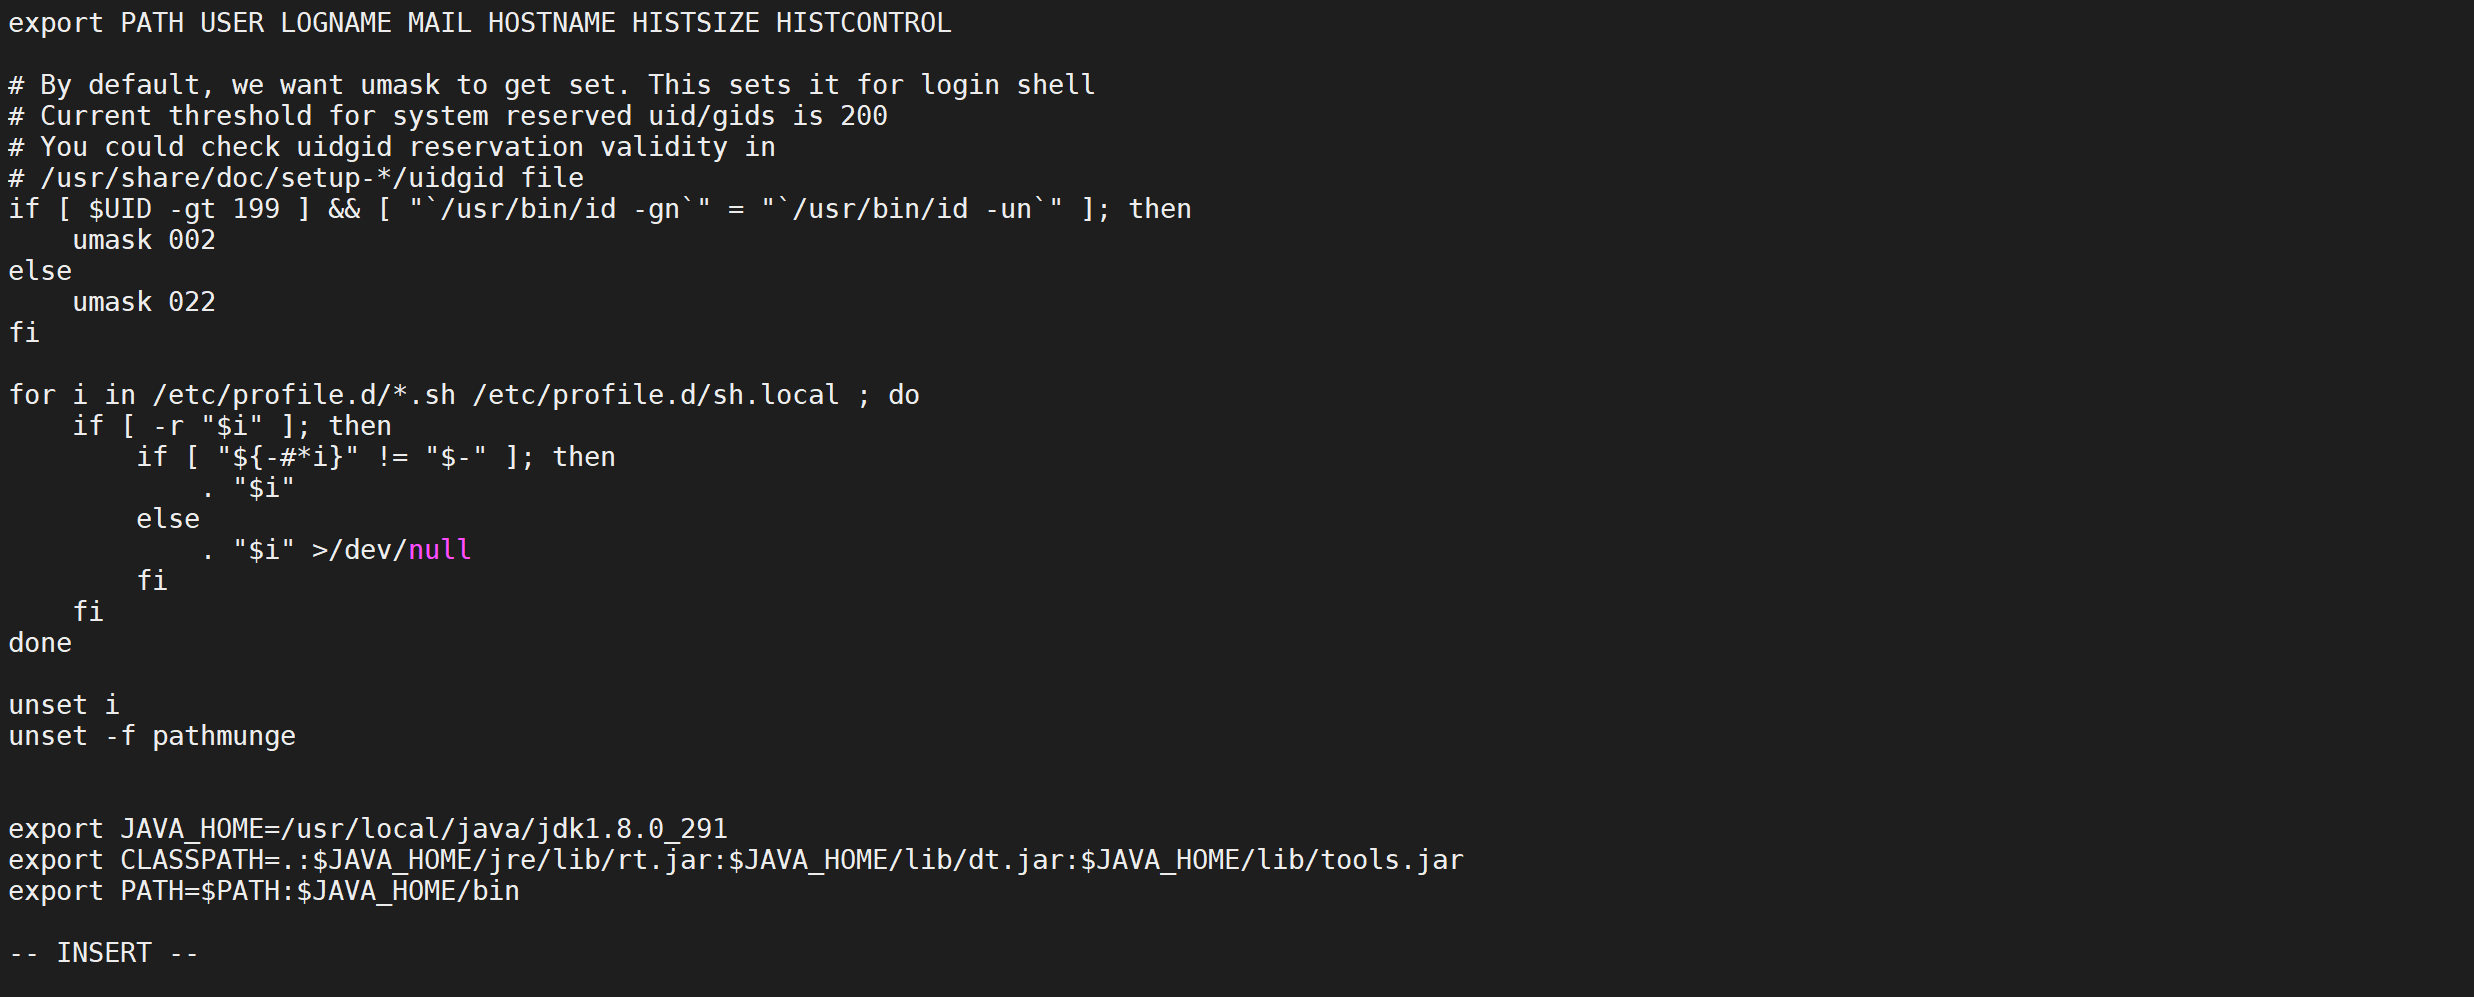Click 'unset -f pathmunge' line

(152, 736)
